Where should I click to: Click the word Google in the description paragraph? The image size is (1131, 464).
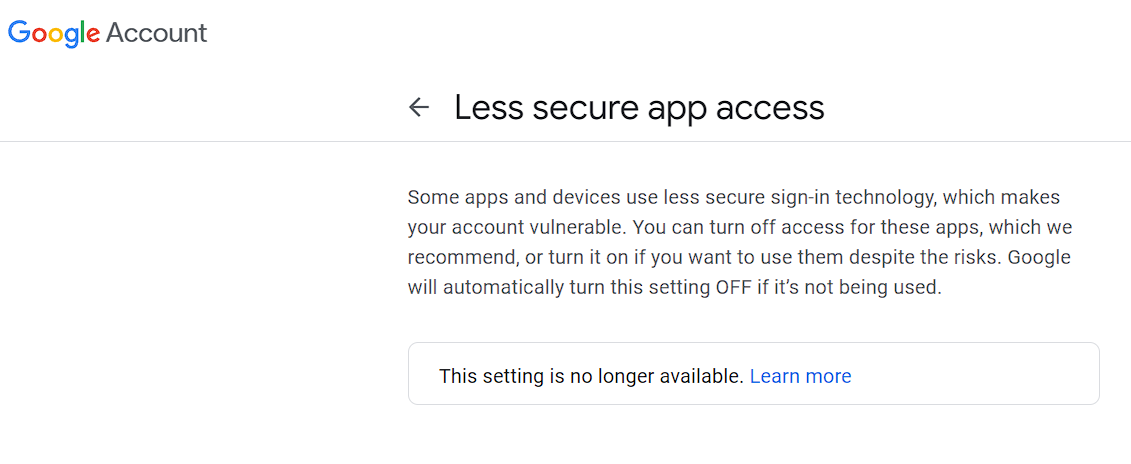click(1038, 258)
